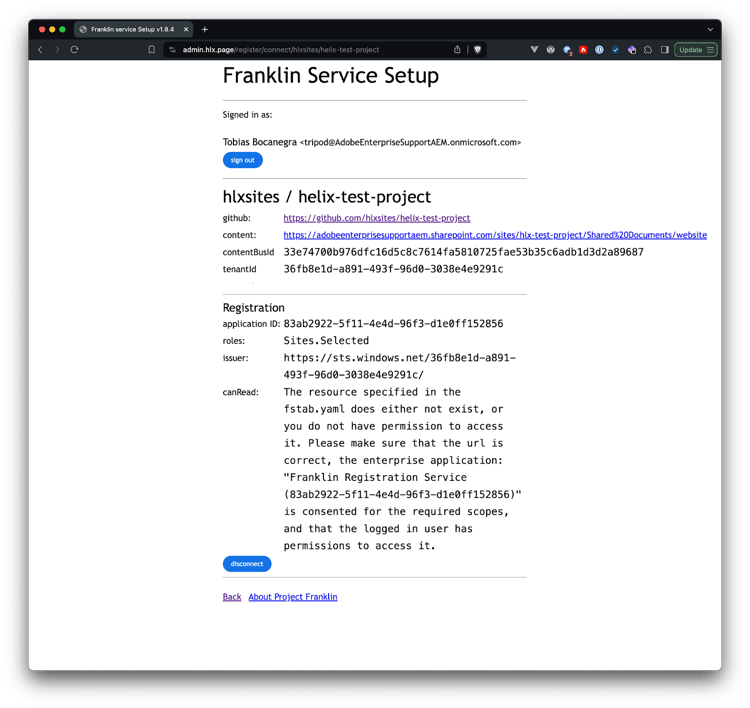Click the sign out button
Image resolution: width=750 pixels, height=708 pixels.
click(243, 160)
